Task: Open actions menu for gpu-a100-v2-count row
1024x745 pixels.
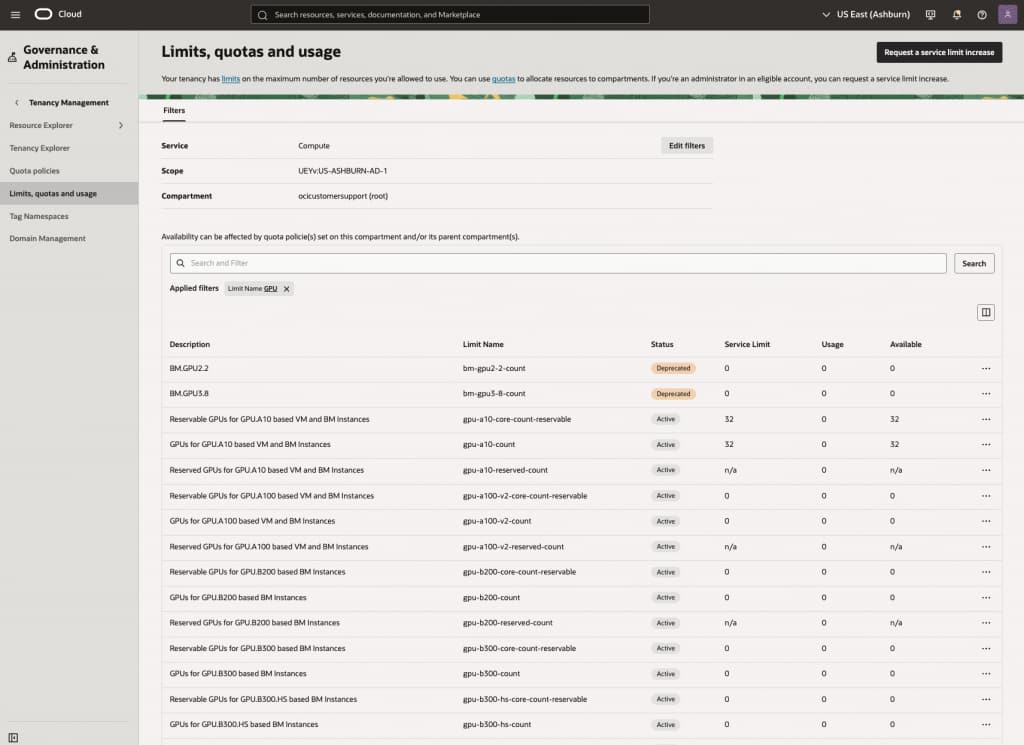Action: click(x=985, y=521)
